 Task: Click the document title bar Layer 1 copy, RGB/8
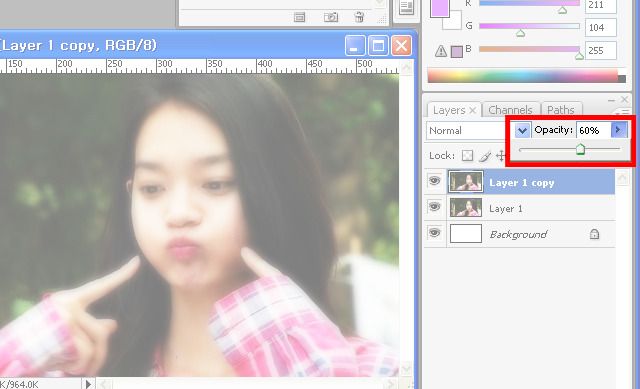click(x=78, y=45)
